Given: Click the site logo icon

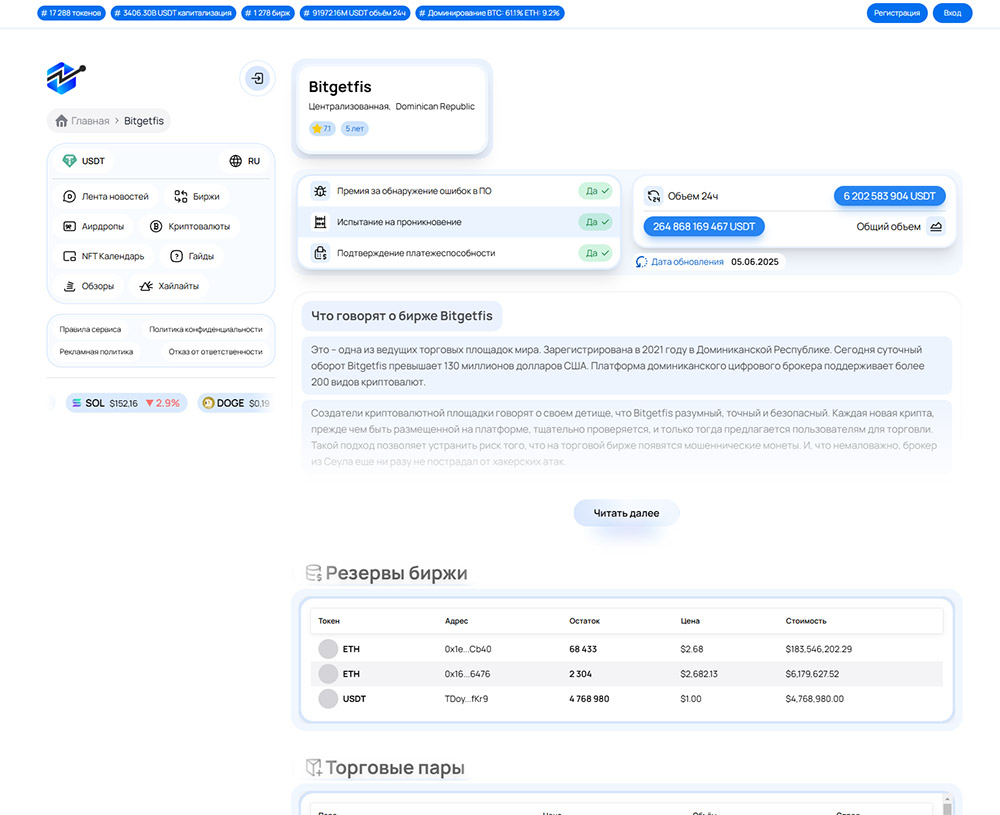Looking at the screenshot, I should click(66, 77).
